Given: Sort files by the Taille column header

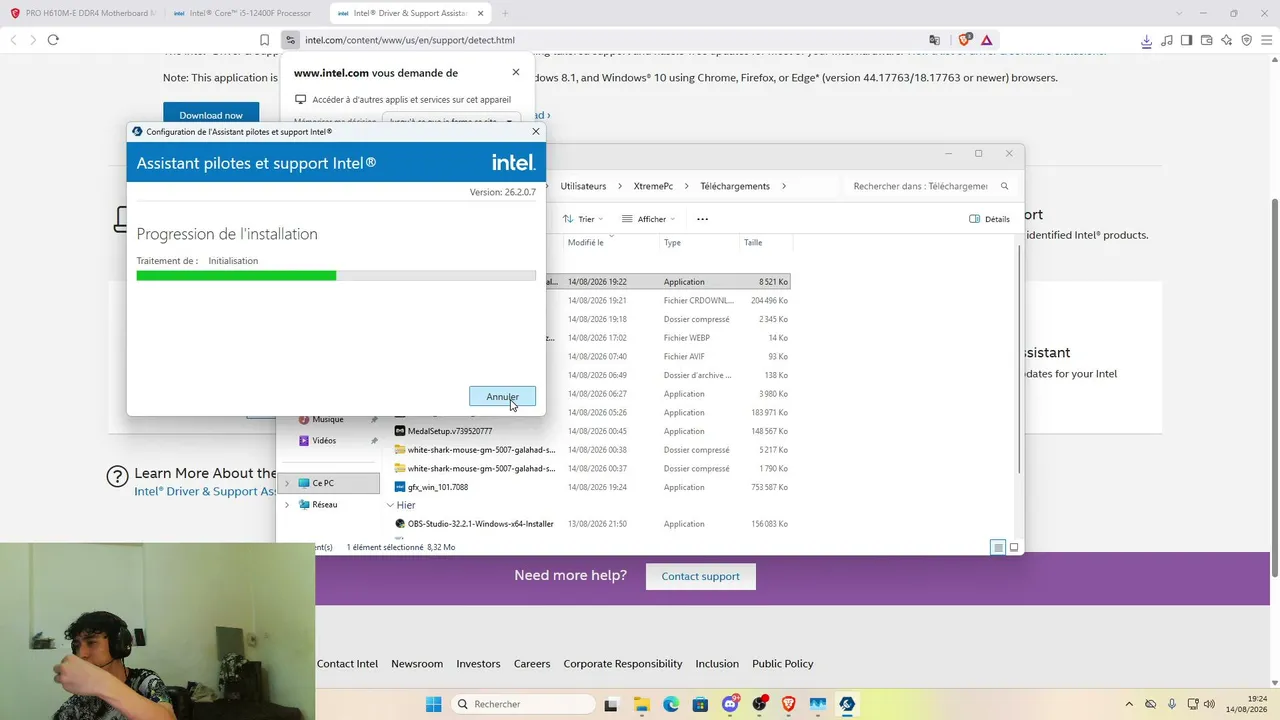Looking at the screenshot, I should pos(753,242).
